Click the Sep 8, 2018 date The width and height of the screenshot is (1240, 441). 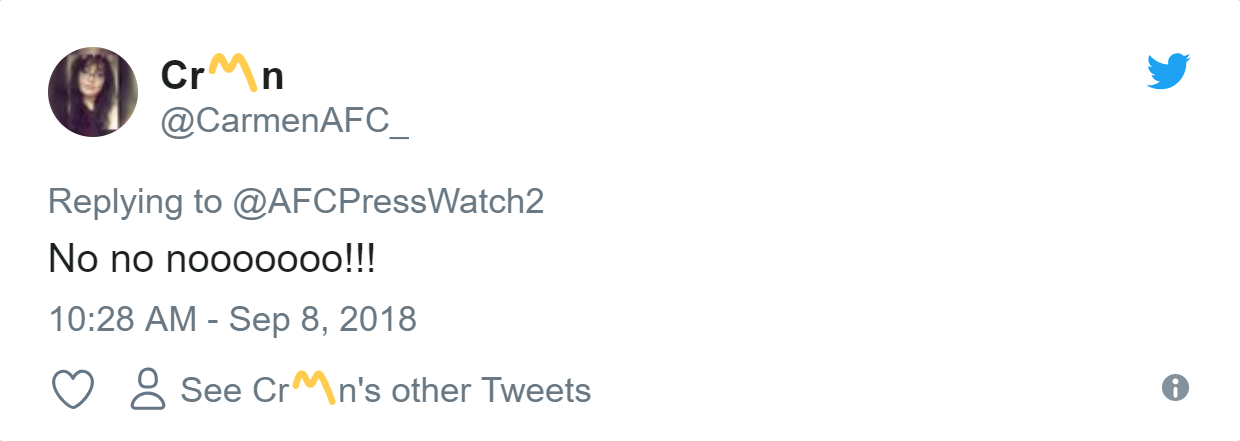click(323, 319)
